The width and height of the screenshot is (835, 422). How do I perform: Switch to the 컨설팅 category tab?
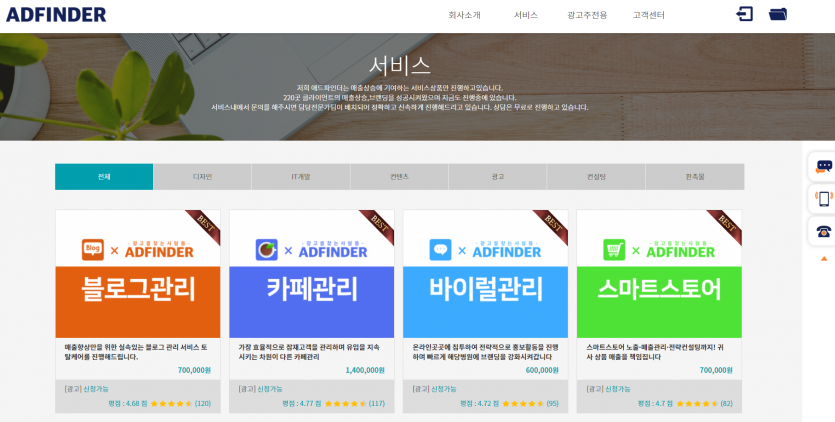pos(596,177)
